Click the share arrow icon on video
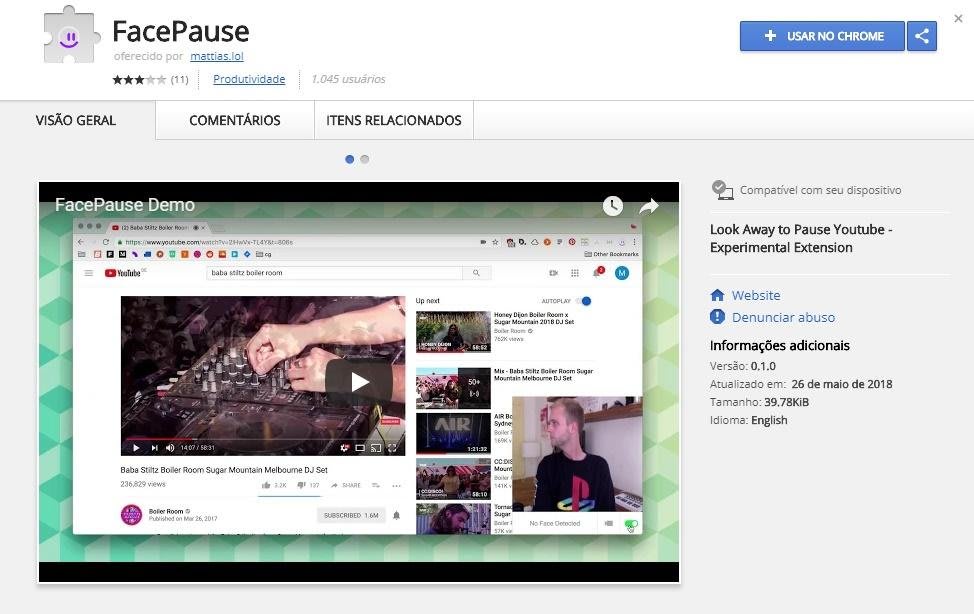 coord(649,206)
